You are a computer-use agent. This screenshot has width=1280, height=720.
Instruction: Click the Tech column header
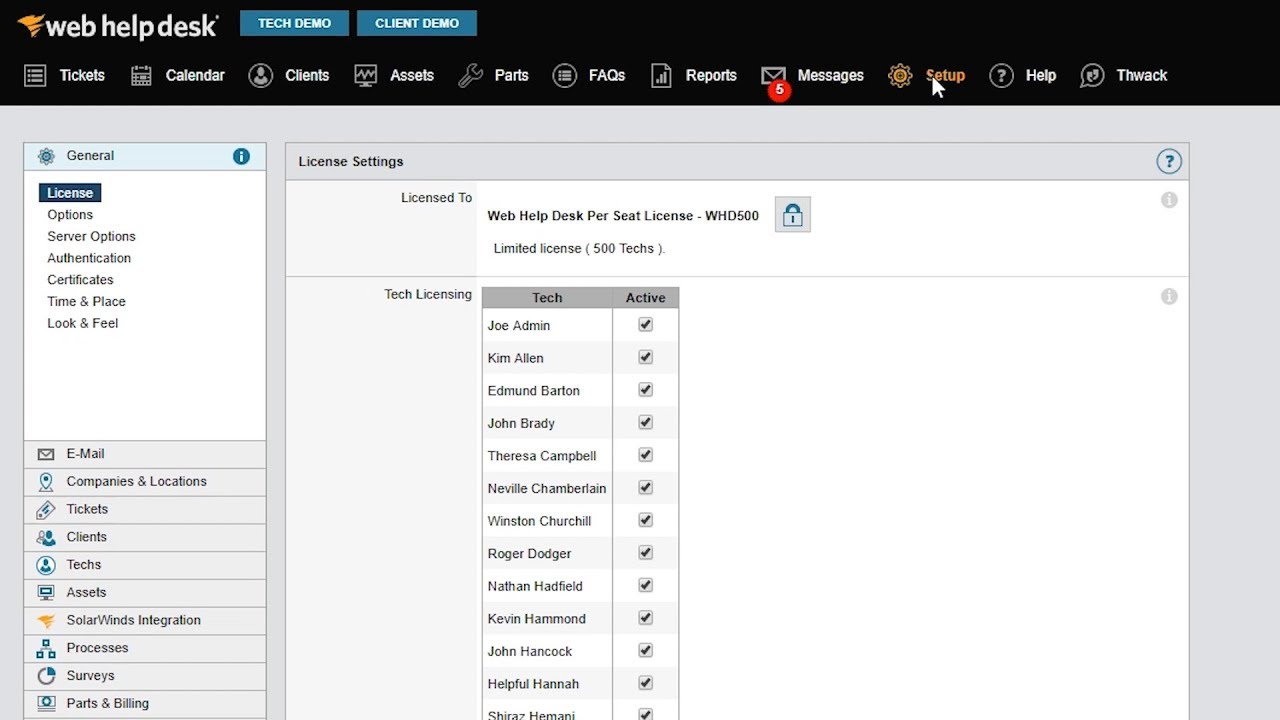(547, 298)
